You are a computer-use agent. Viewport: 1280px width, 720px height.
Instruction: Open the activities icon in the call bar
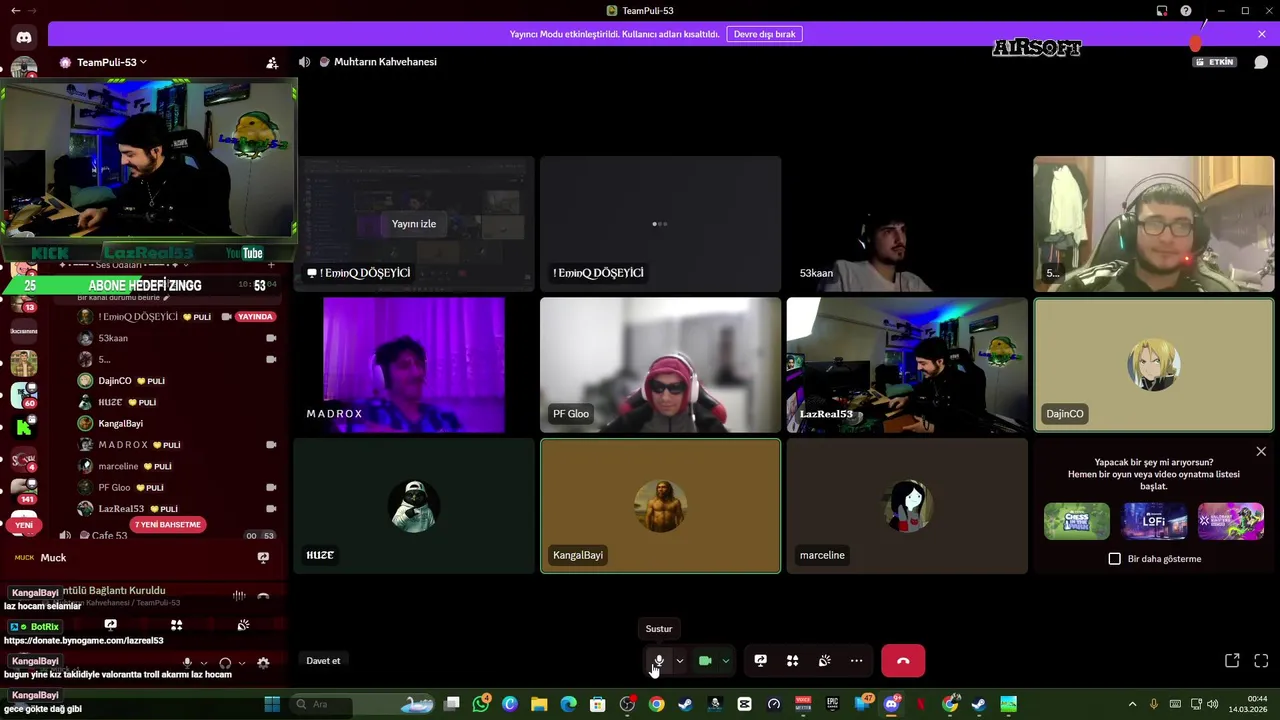pos(793,661)
